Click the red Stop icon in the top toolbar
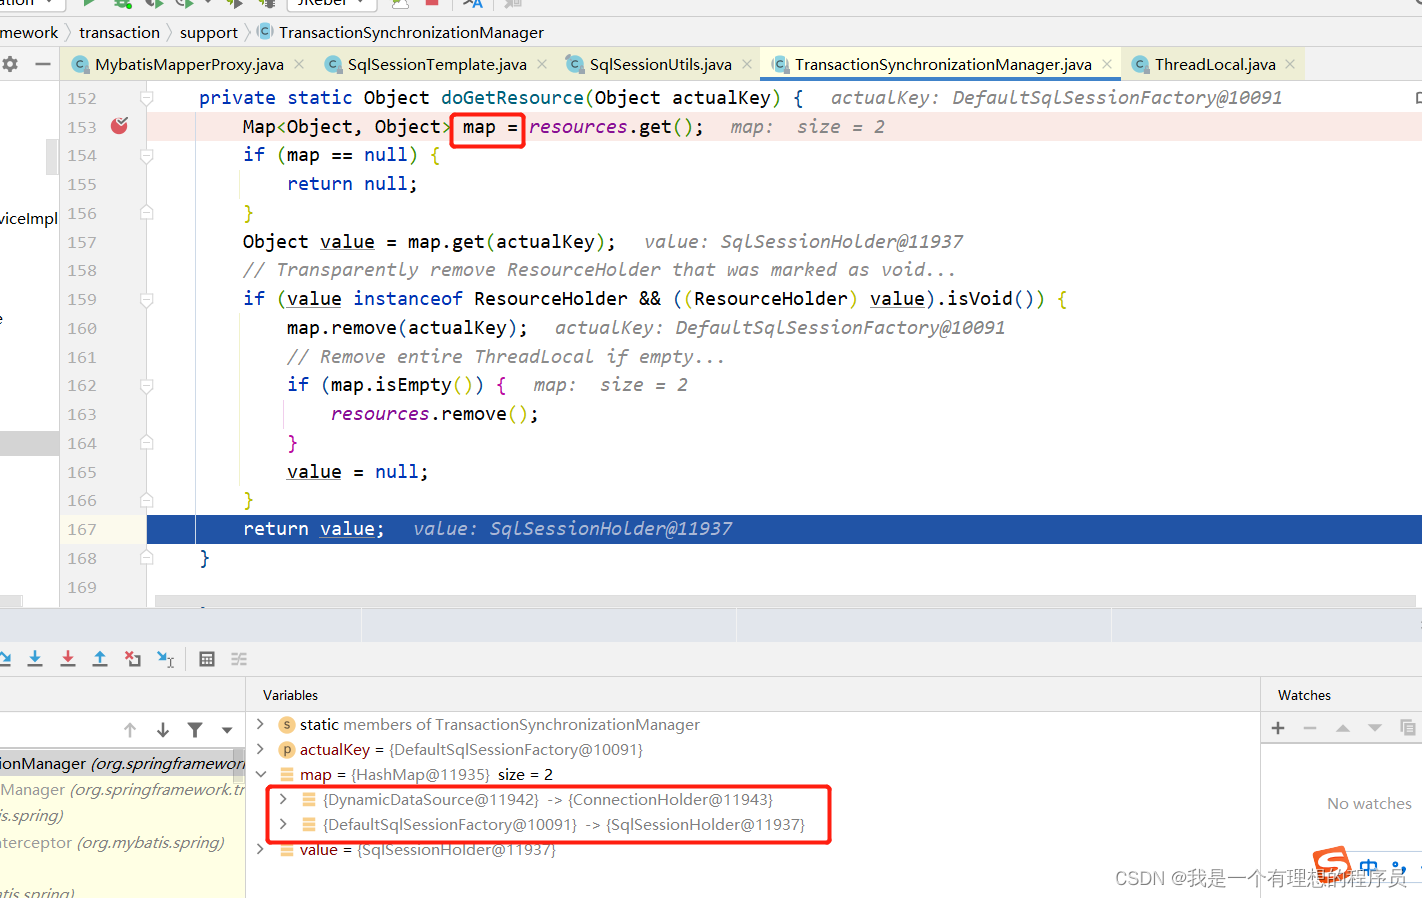This screenshot has width=1422, height=898. click(432, 3)
